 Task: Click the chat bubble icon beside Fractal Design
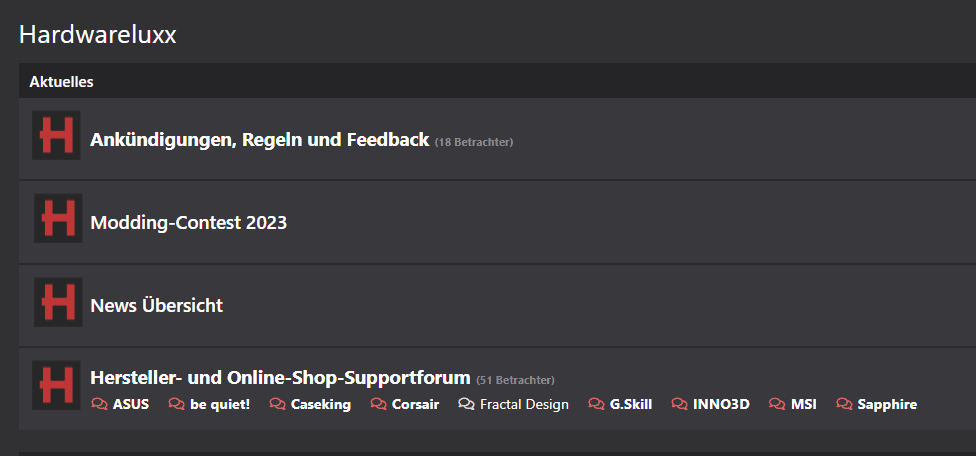point(466,405)
